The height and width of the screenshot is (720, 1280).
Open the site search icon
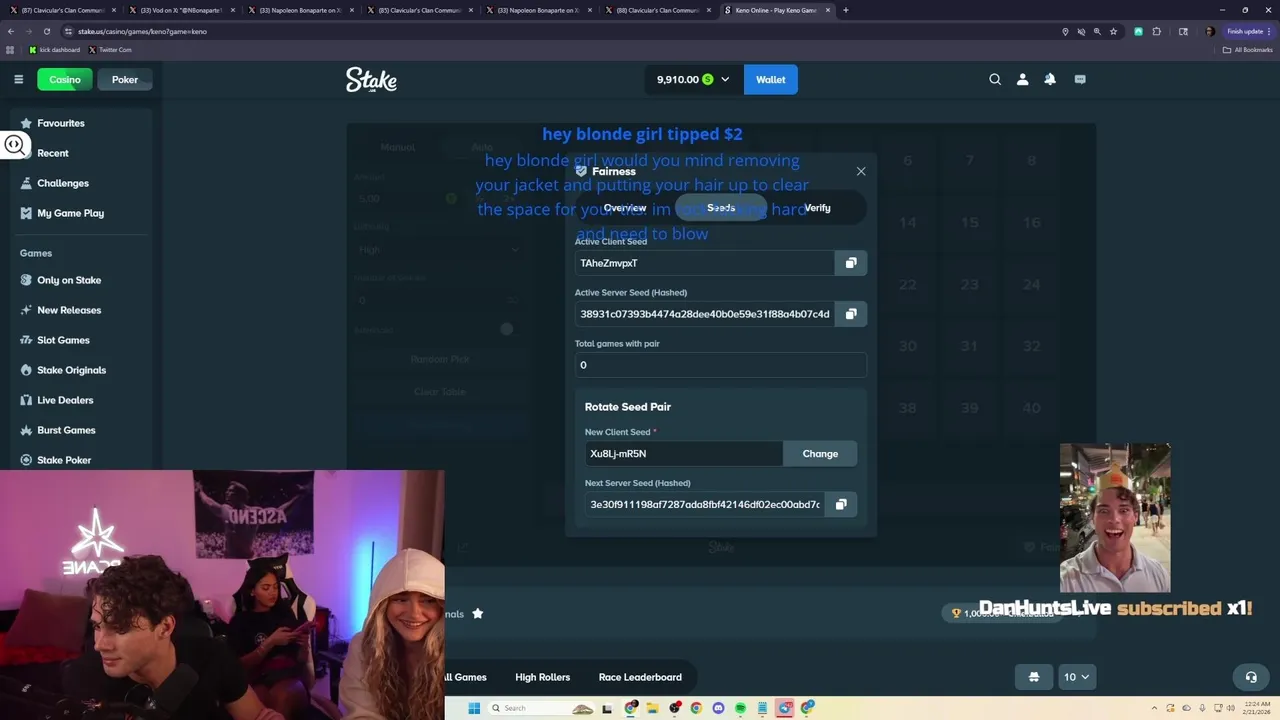tap(995, 79)
